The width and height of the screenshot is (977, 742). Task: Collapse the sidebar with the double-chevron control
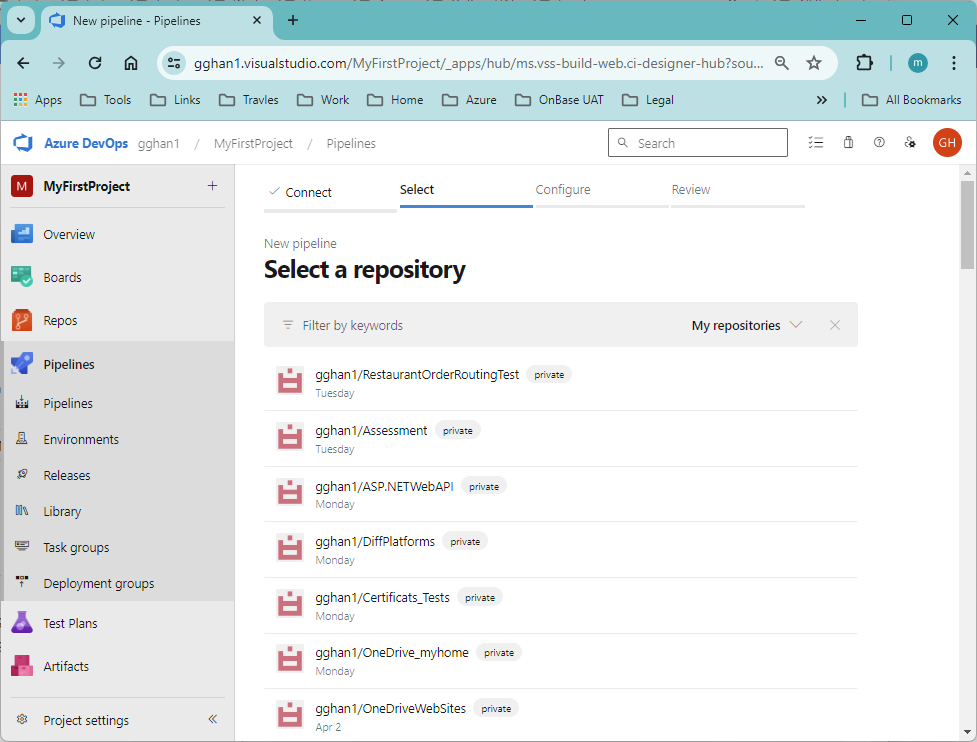212,719
